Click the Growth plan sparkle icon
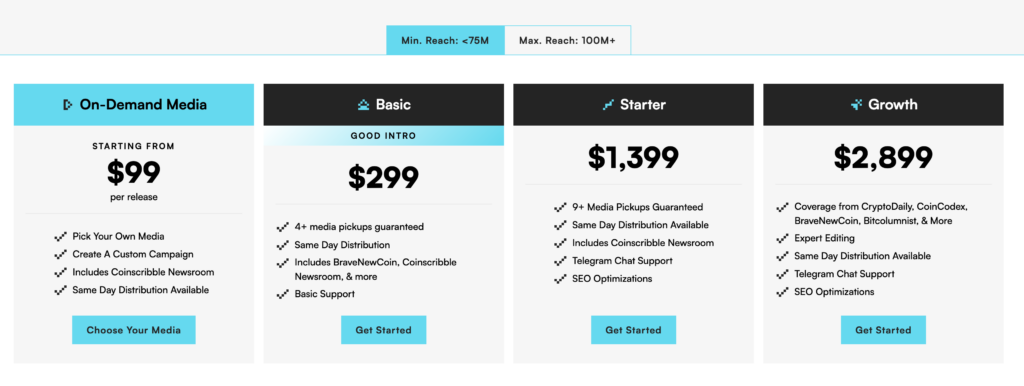Screen dimensions: 1024x386 pyautogui.click(x=857, y=105)
